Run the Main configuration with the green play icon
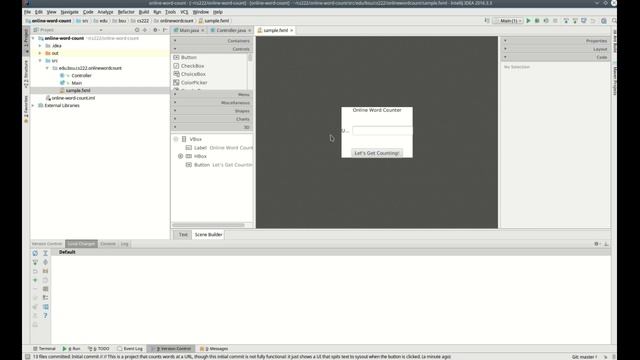Image resolution: width=640 pixels, height=360 pixels. 528,20
